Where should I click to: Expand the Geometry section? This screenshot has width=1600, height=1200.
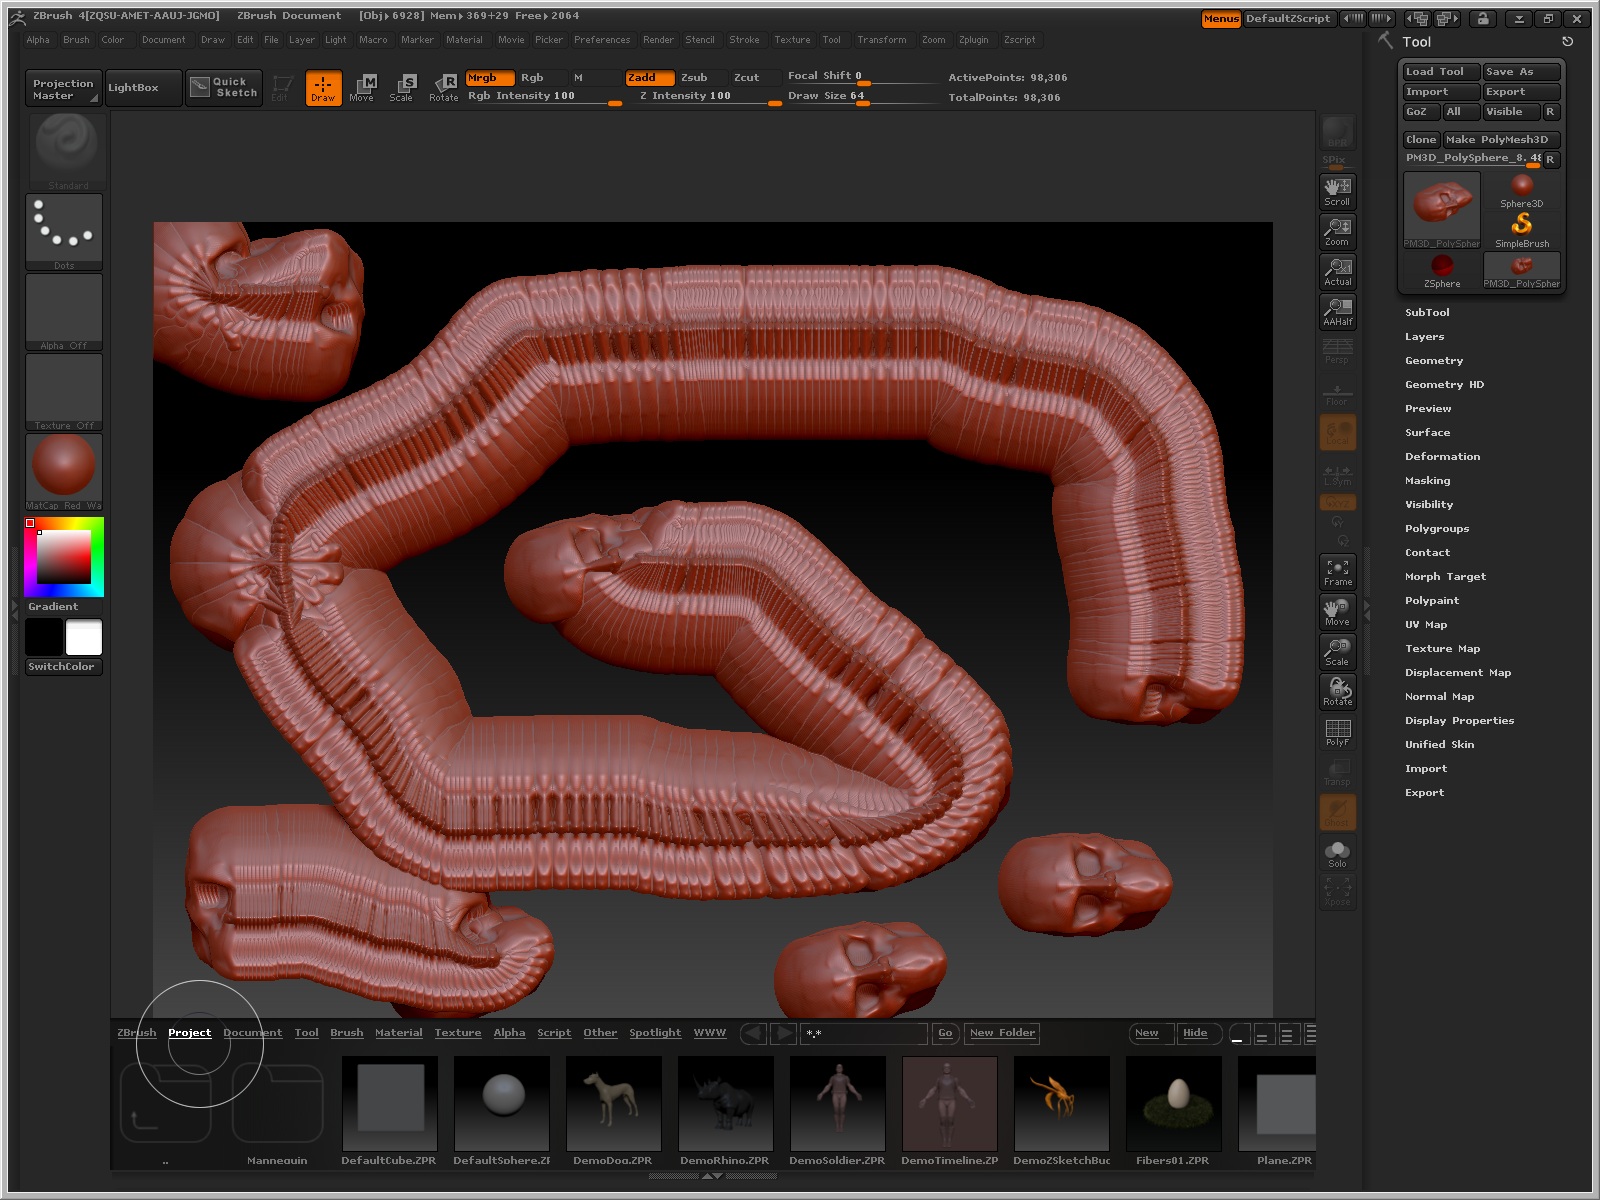click(x=1433, y=360)
